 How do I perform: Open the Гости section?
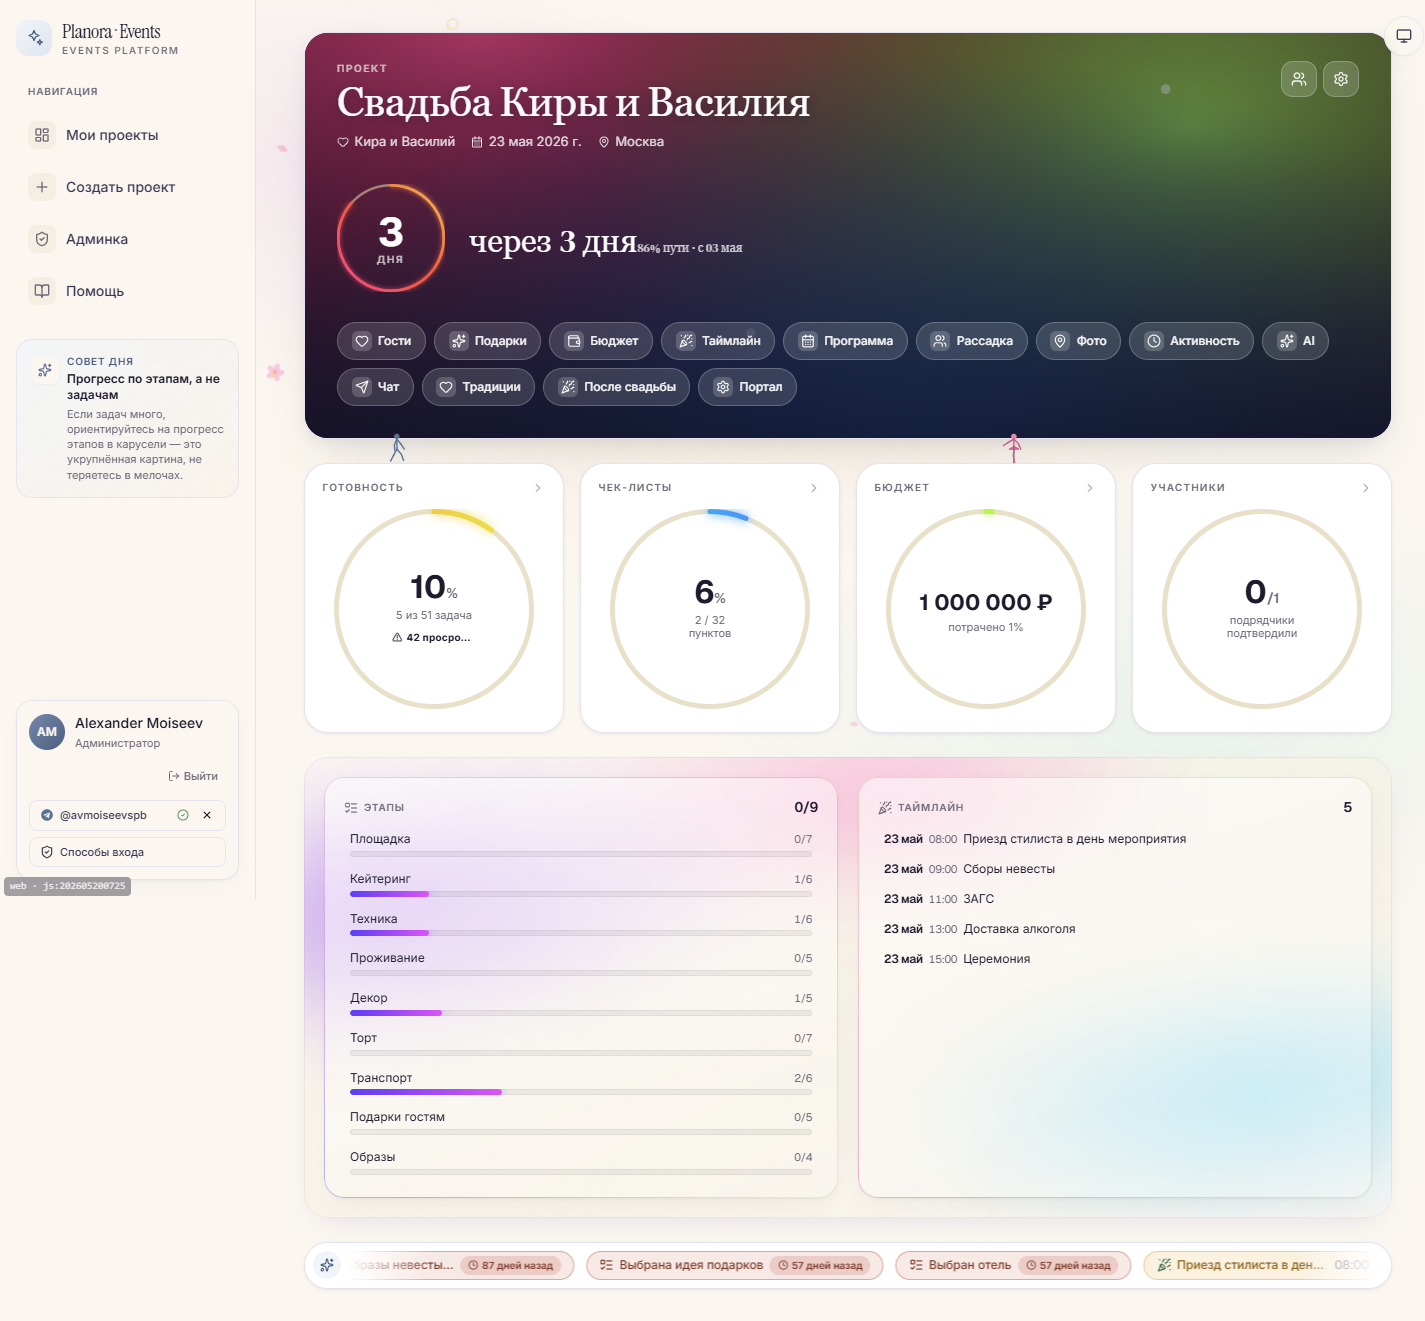(381, 341)
